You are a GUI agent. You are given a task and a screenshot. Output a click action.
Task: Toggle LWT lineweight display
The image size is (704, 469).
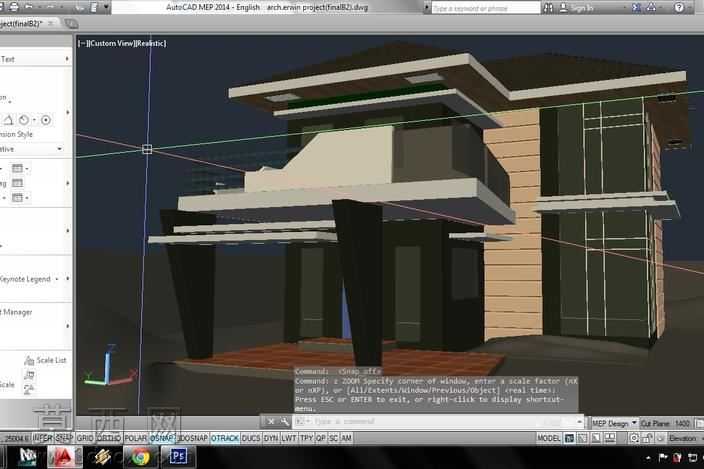[289, 438]
